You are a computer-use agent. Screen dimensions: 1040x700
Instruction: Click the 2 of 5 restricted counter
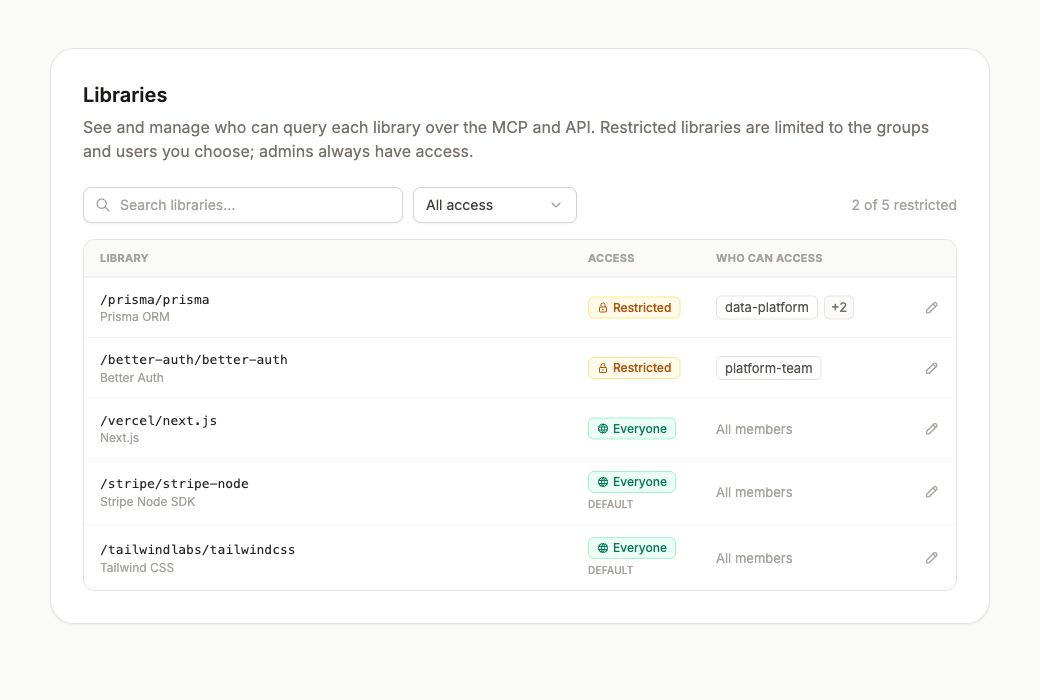click(904, 205)
